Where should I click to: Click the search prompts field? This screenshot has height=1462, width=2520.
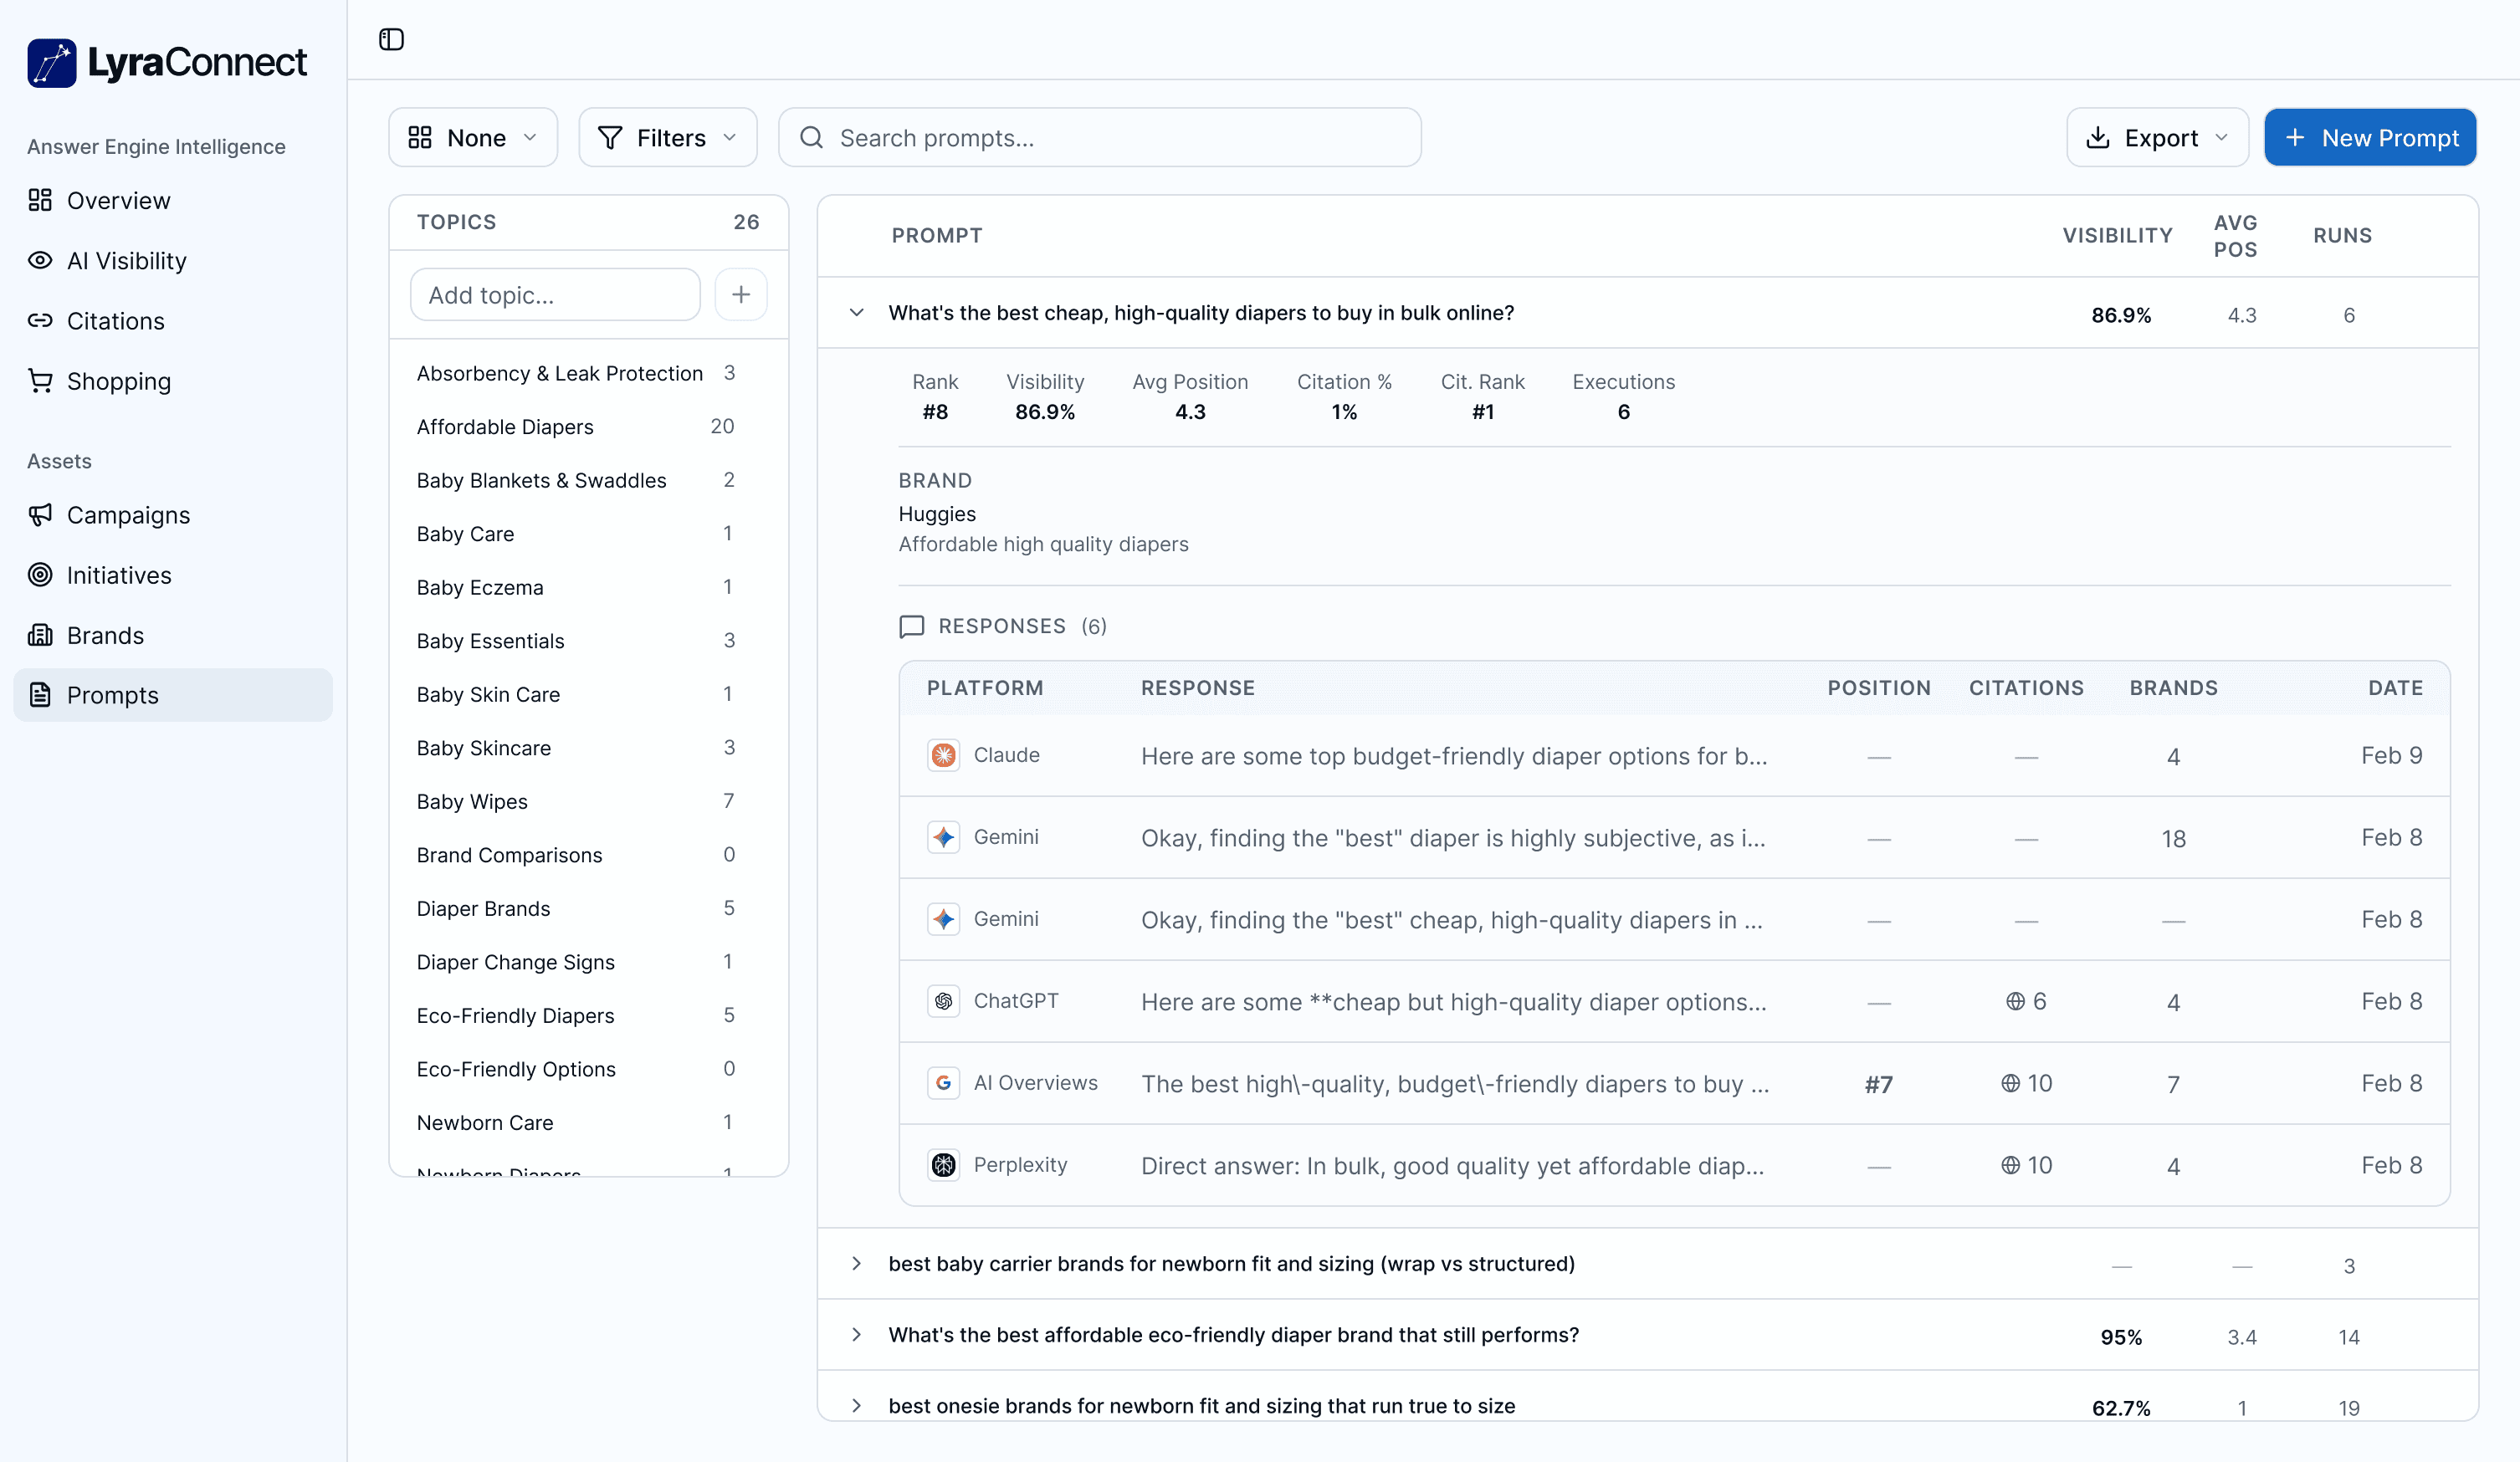[x=1100, y=137]
